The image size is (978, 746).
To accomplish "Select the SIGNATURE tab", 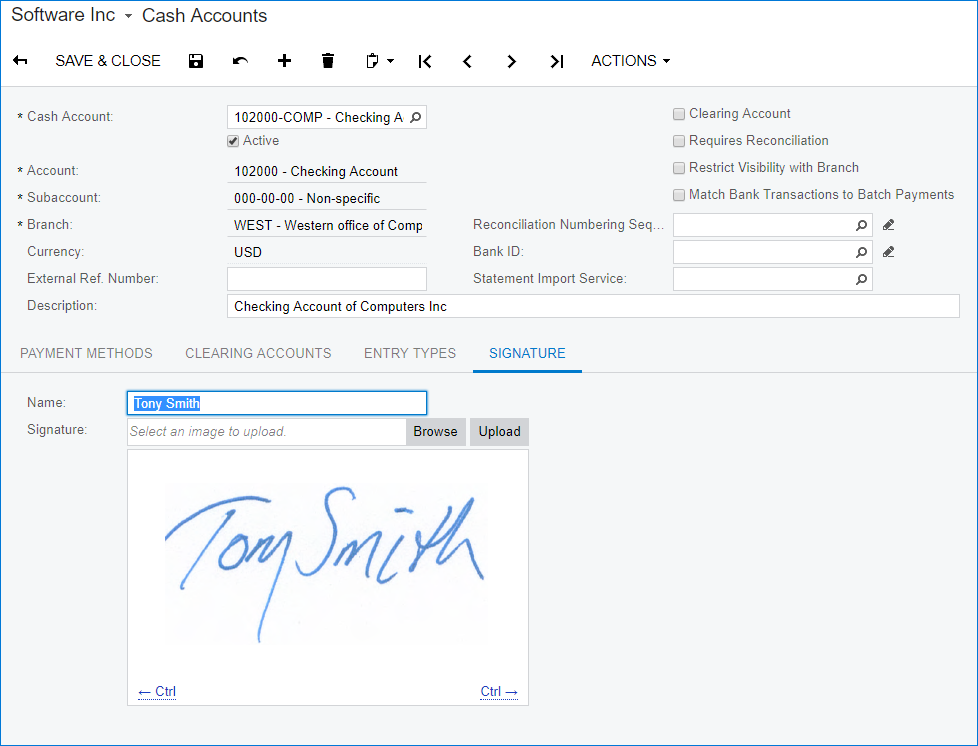I will [x=527, y=353].
